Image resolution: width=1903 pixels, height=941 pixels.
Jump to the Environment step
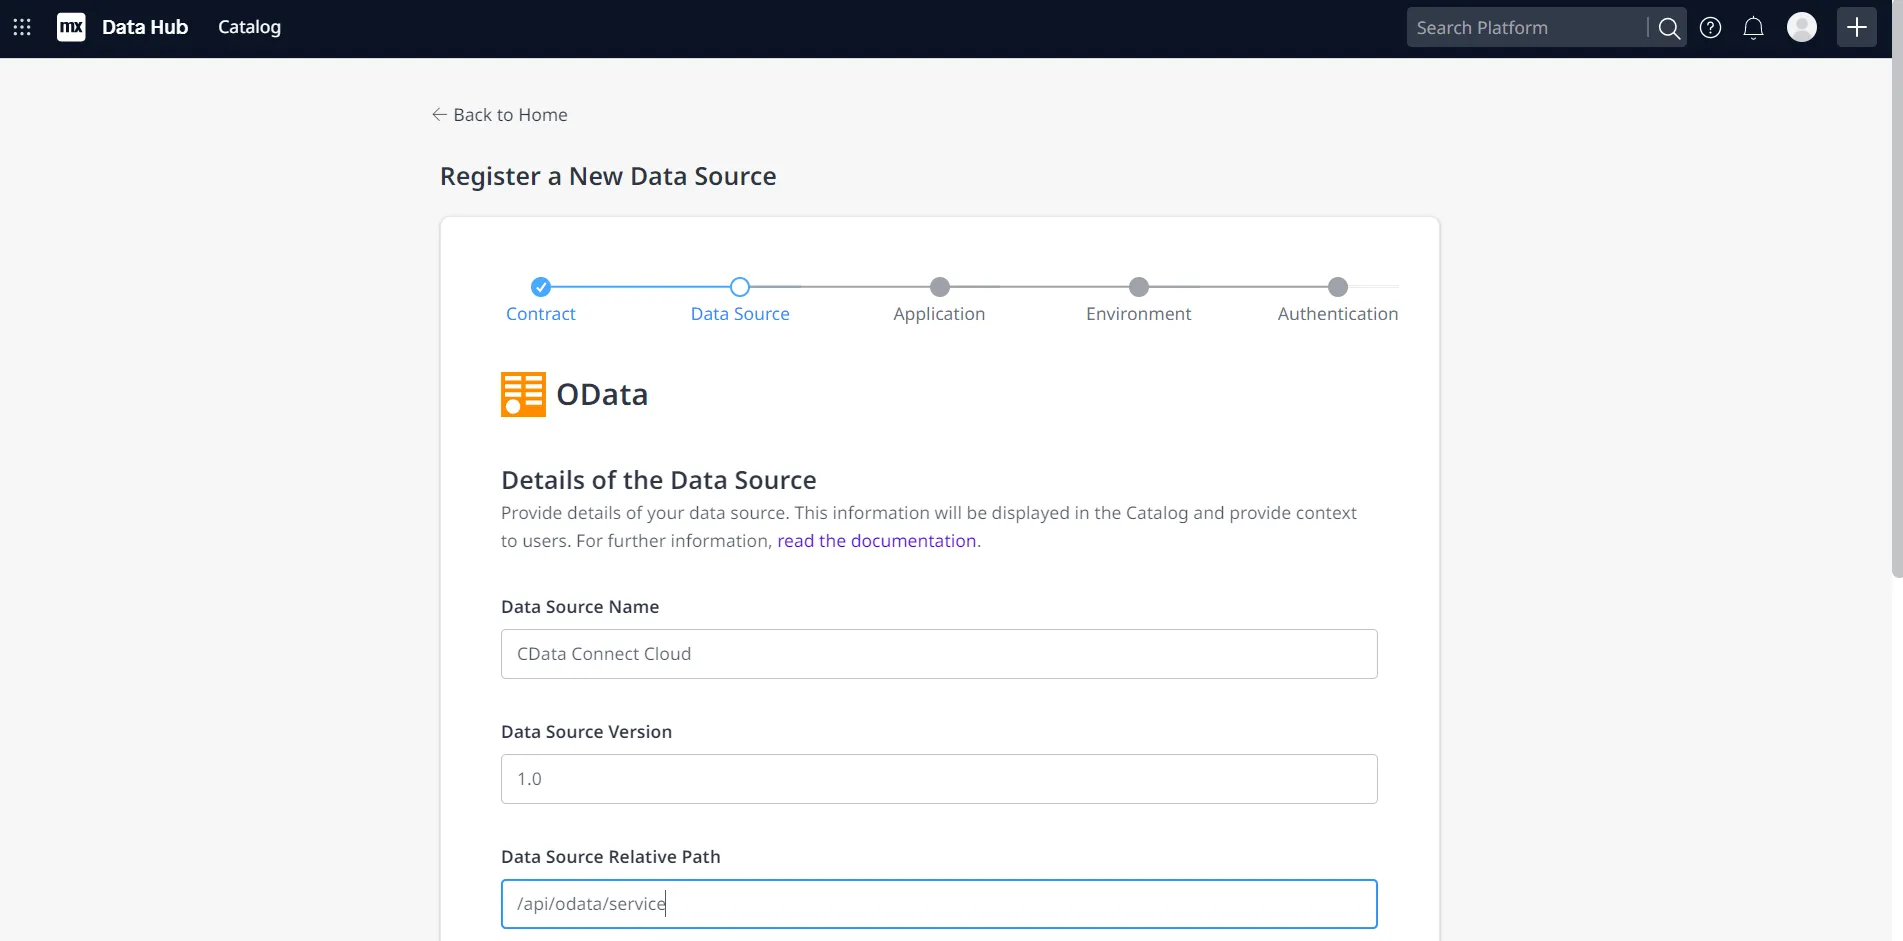[x=1138, y=287]
